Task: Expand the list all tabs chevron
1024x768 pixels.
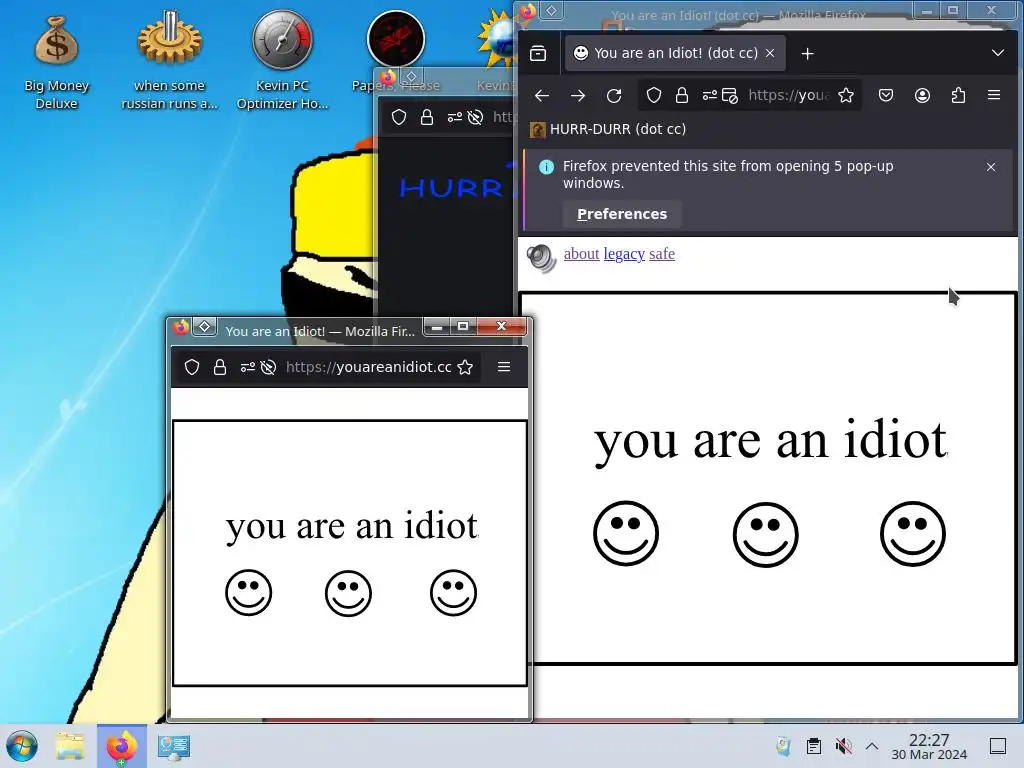Action: coord(997,53)
